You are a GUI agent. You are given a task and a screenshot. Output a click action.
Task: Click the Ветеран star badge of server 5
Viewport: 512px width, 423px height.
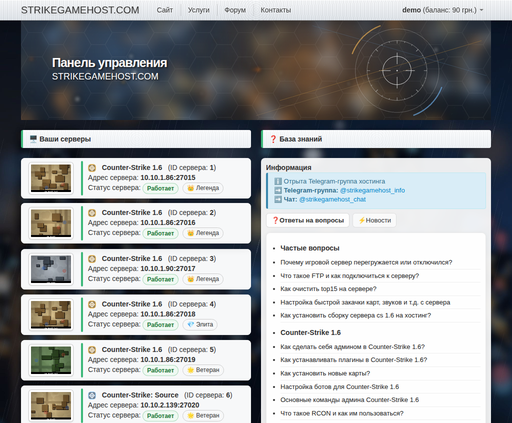click(x=203, y=370)
